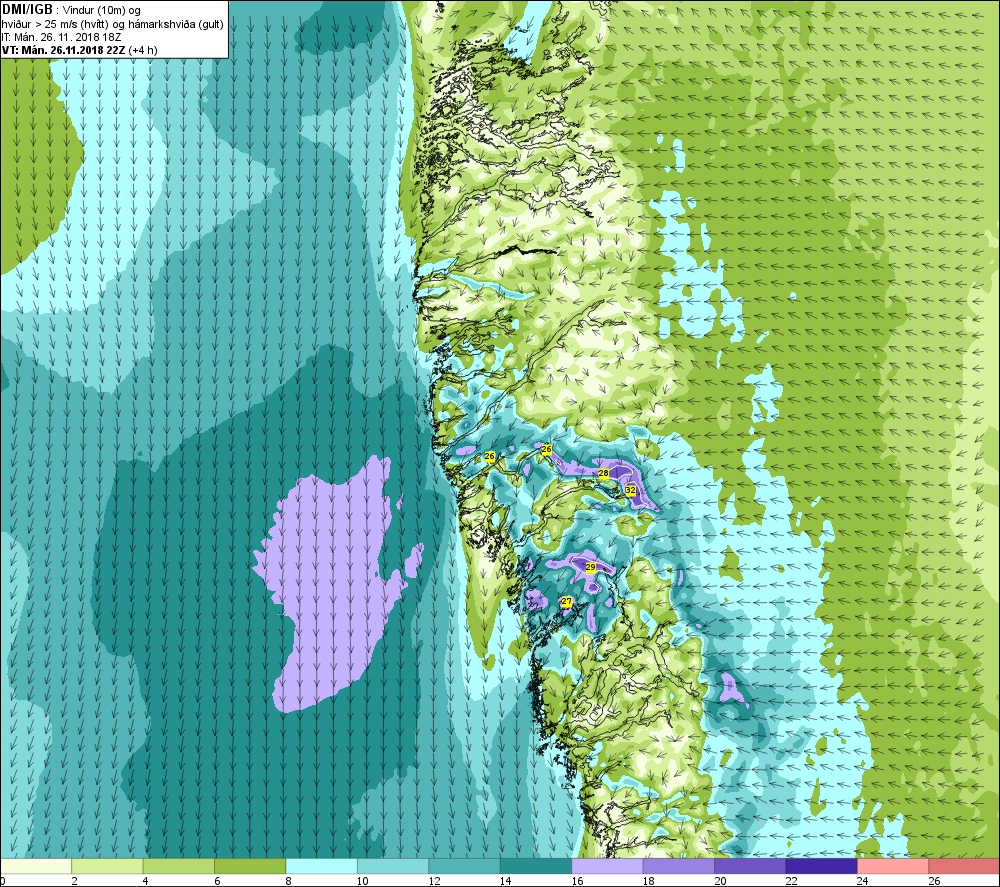
Task: Select the 2–4 light green legend swatch
Action: point(107,866)
